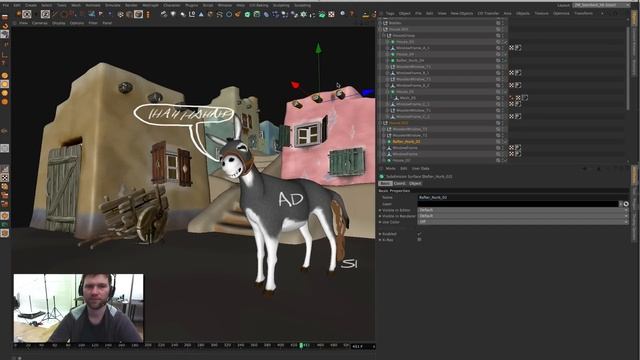This screenshot has height=360, width=640.
Task: Click the current frame number field beside timeline
Action: tap(363, 347)
